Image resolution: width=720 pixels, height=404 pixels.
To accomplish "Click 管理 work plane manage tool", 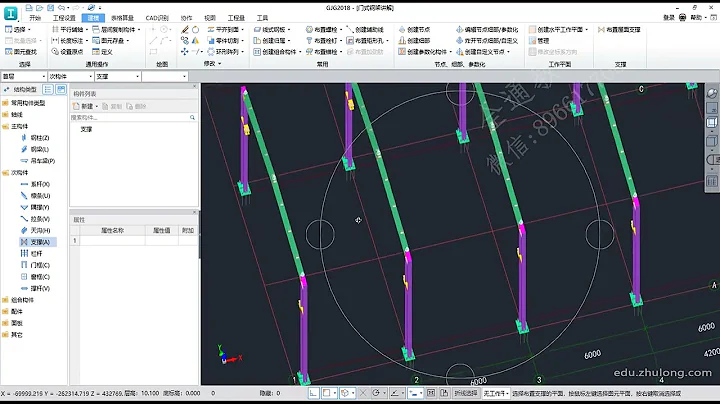I will coord(539,40).
